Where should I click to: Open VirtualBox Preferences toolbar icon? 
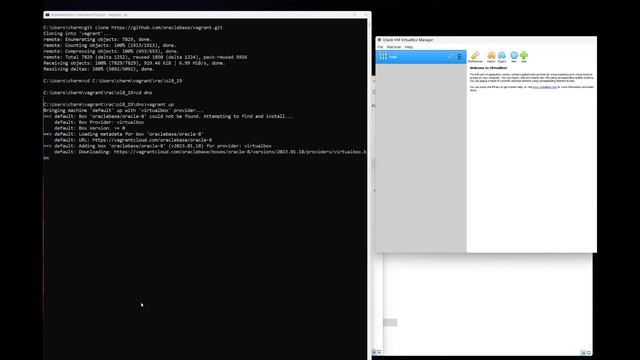tap(475, 57)
